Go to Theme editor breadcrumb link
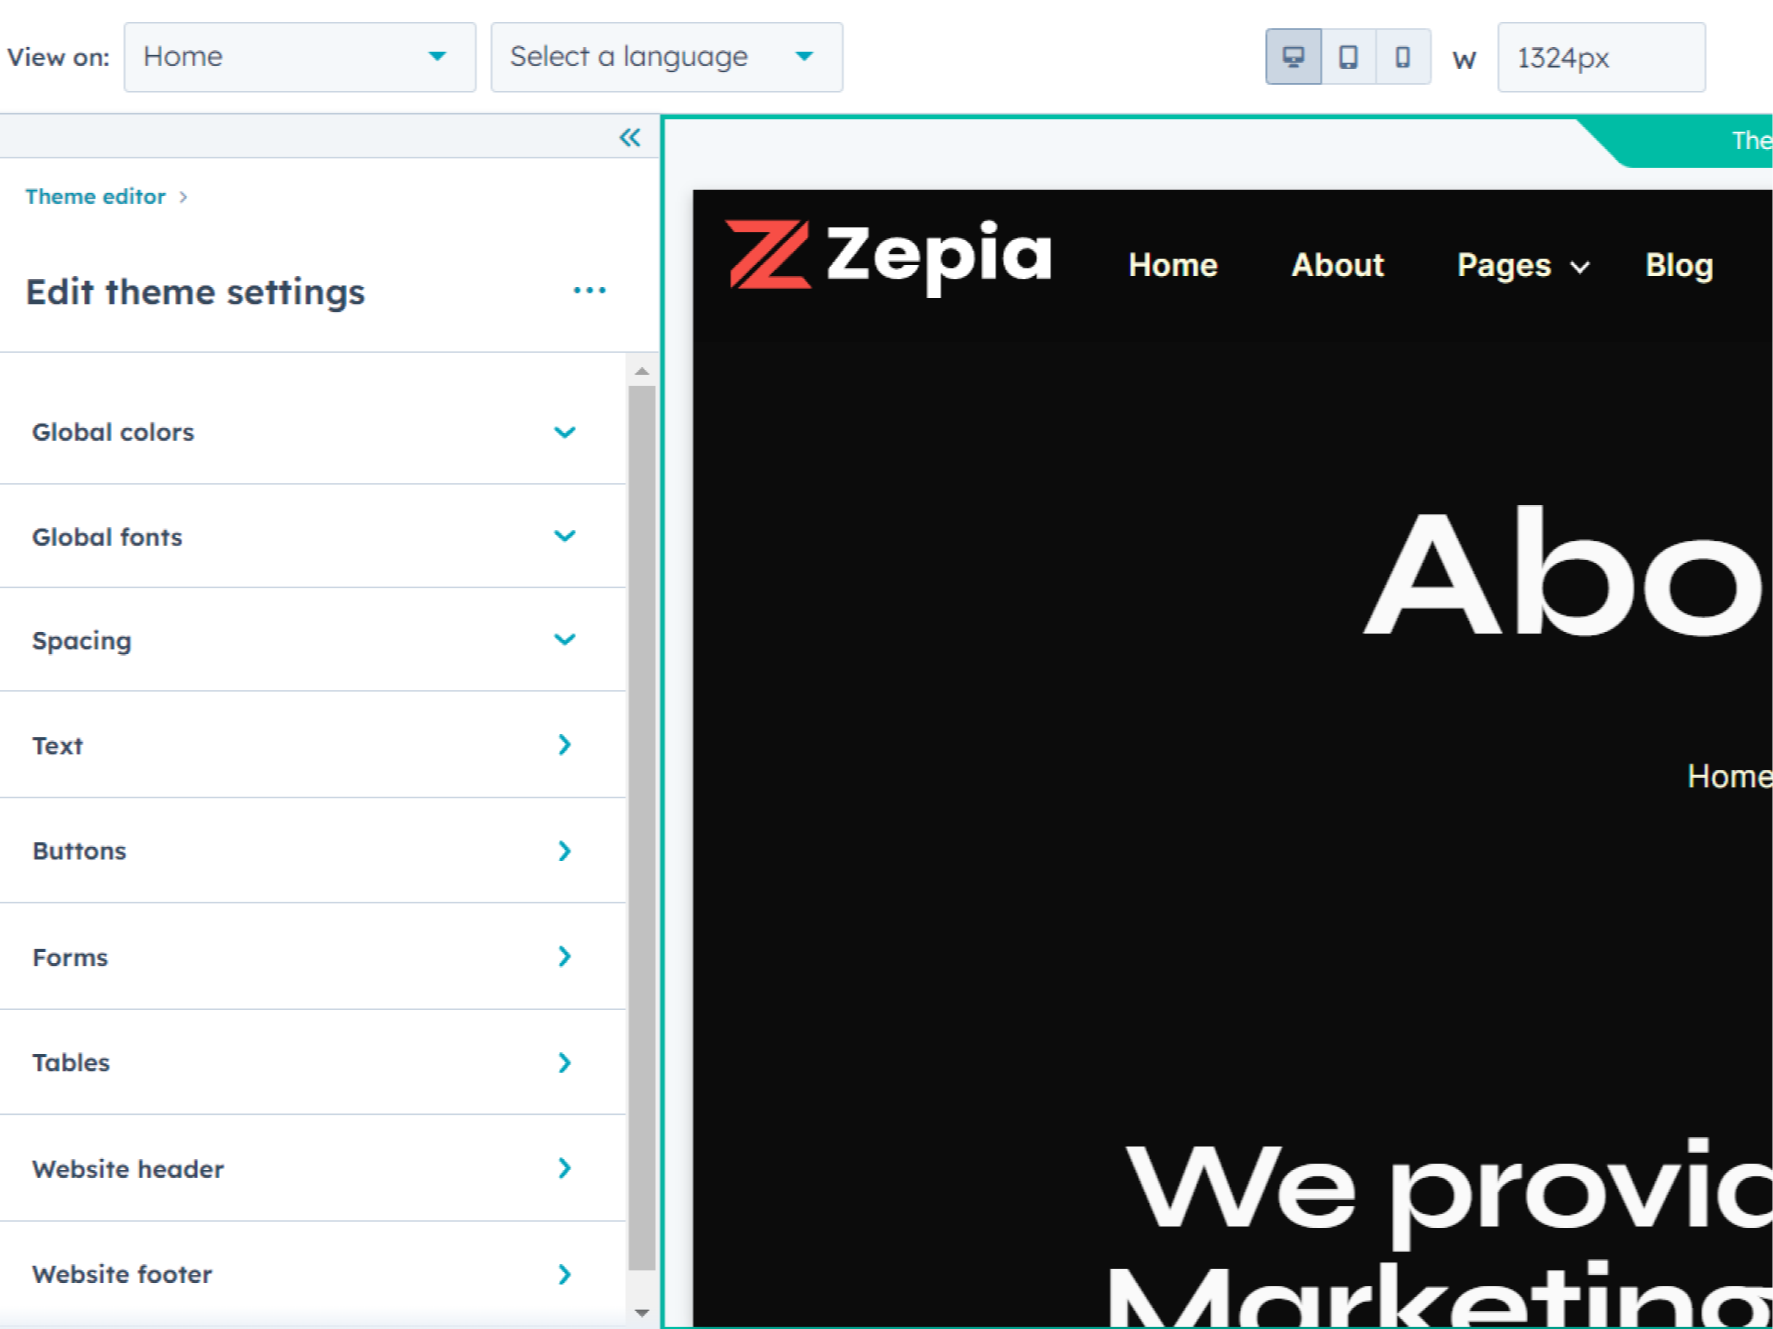Image resolution: width=1773 pixels, height=1329 pixels. 95,197
